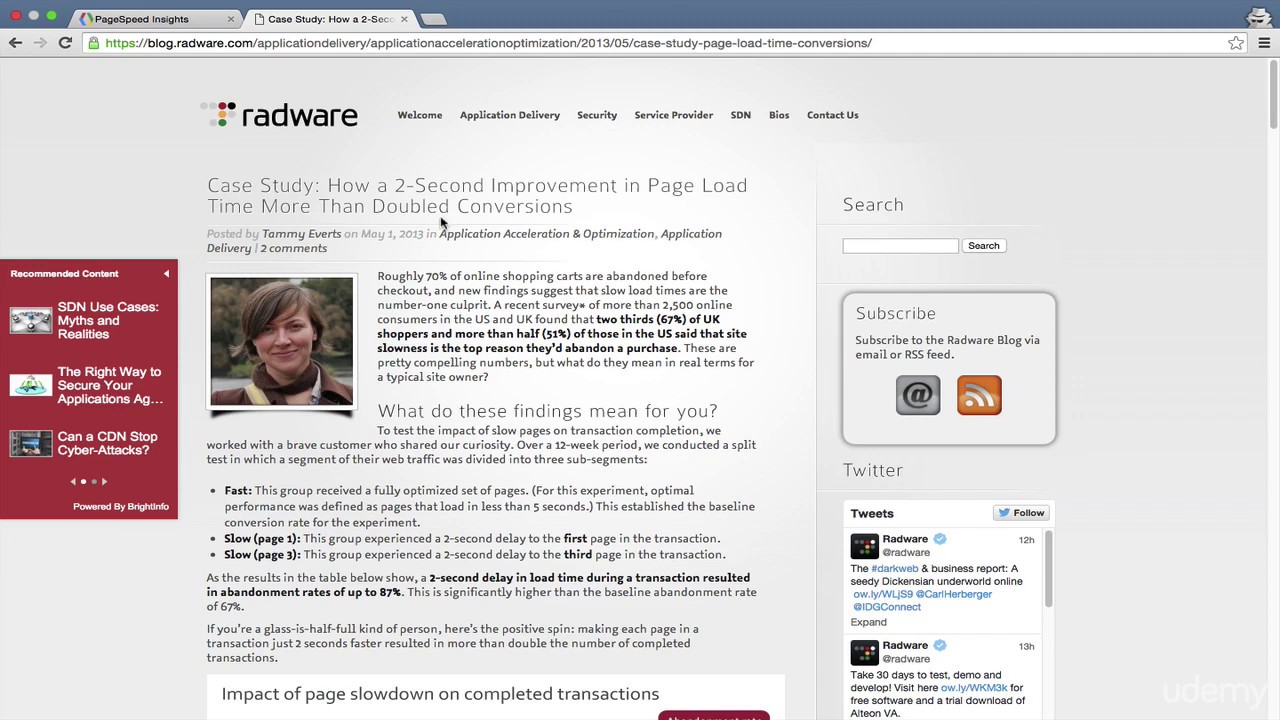Click Radware avatar on 12h tweet
The height and width of the screenshot is (720, 1280).
(x=864, y=545)
